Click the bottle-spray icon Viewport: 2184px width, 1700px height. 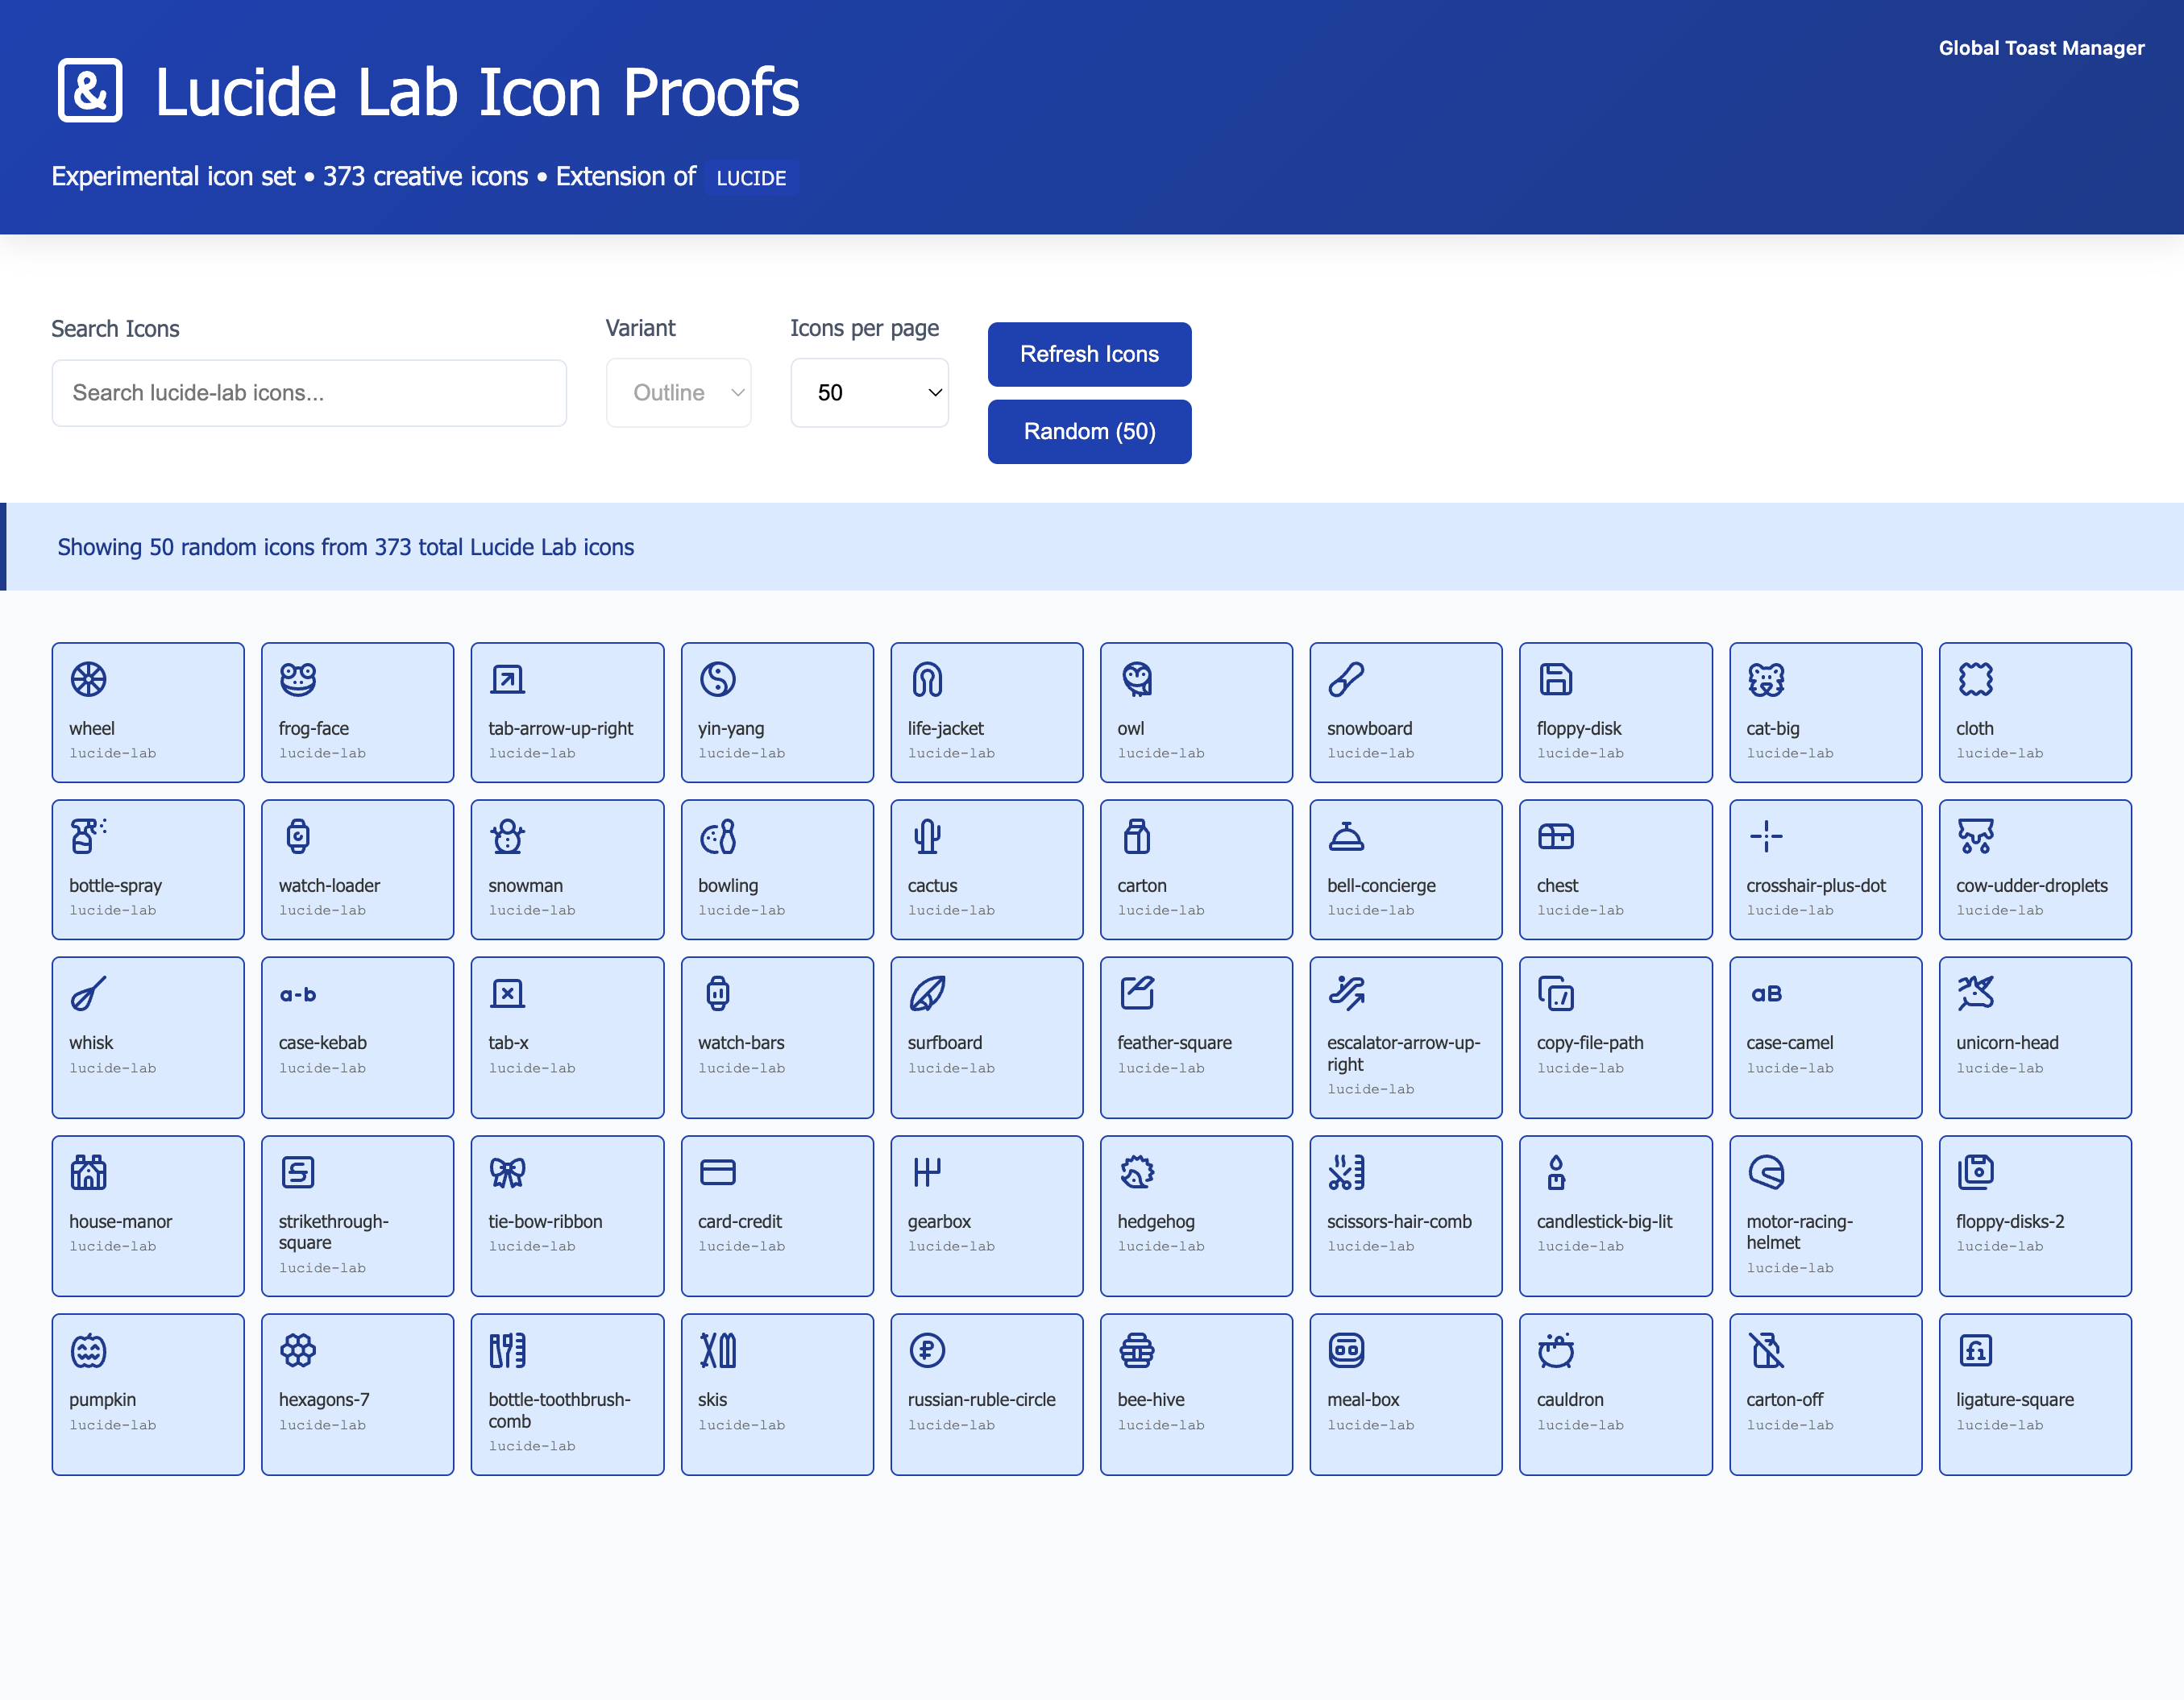(88, 836)
